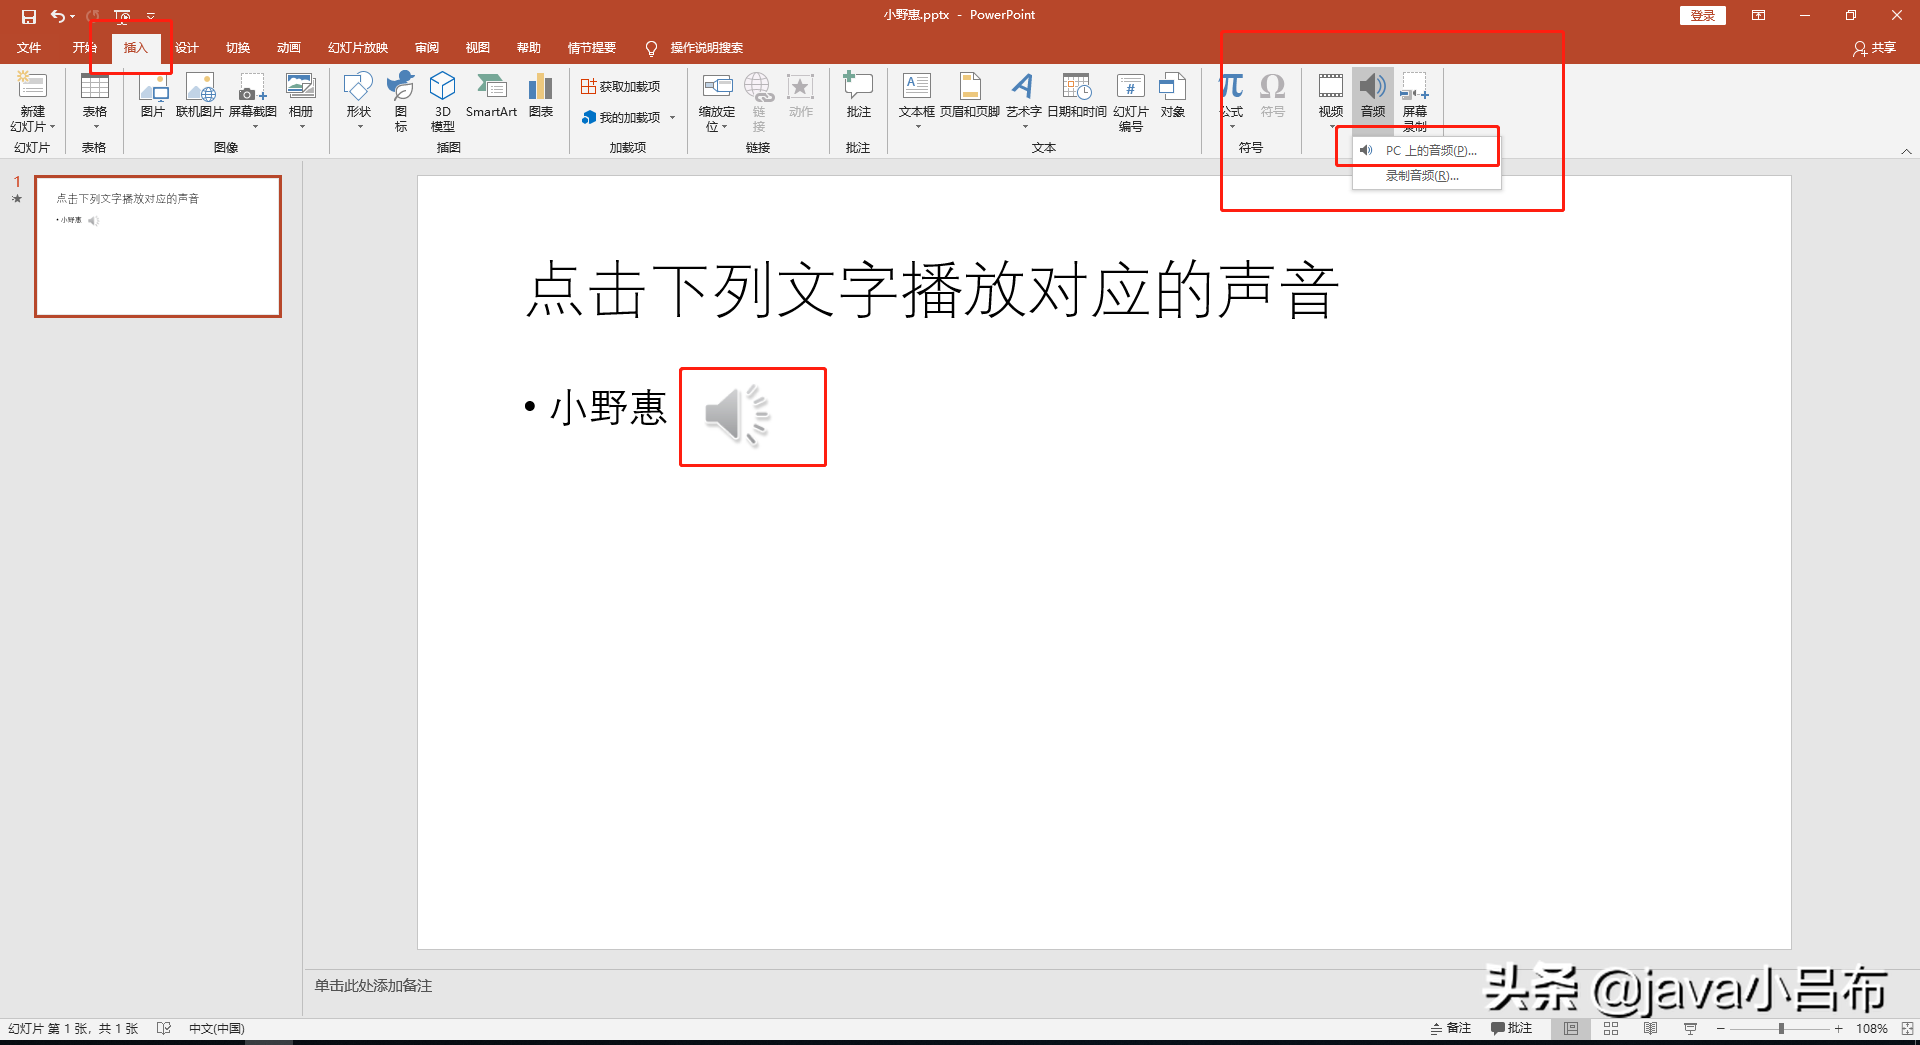Viewport: 1920px width, 1045px height.
Task: Click the Zoom (缩放定位) button
Action: (717, 101)
